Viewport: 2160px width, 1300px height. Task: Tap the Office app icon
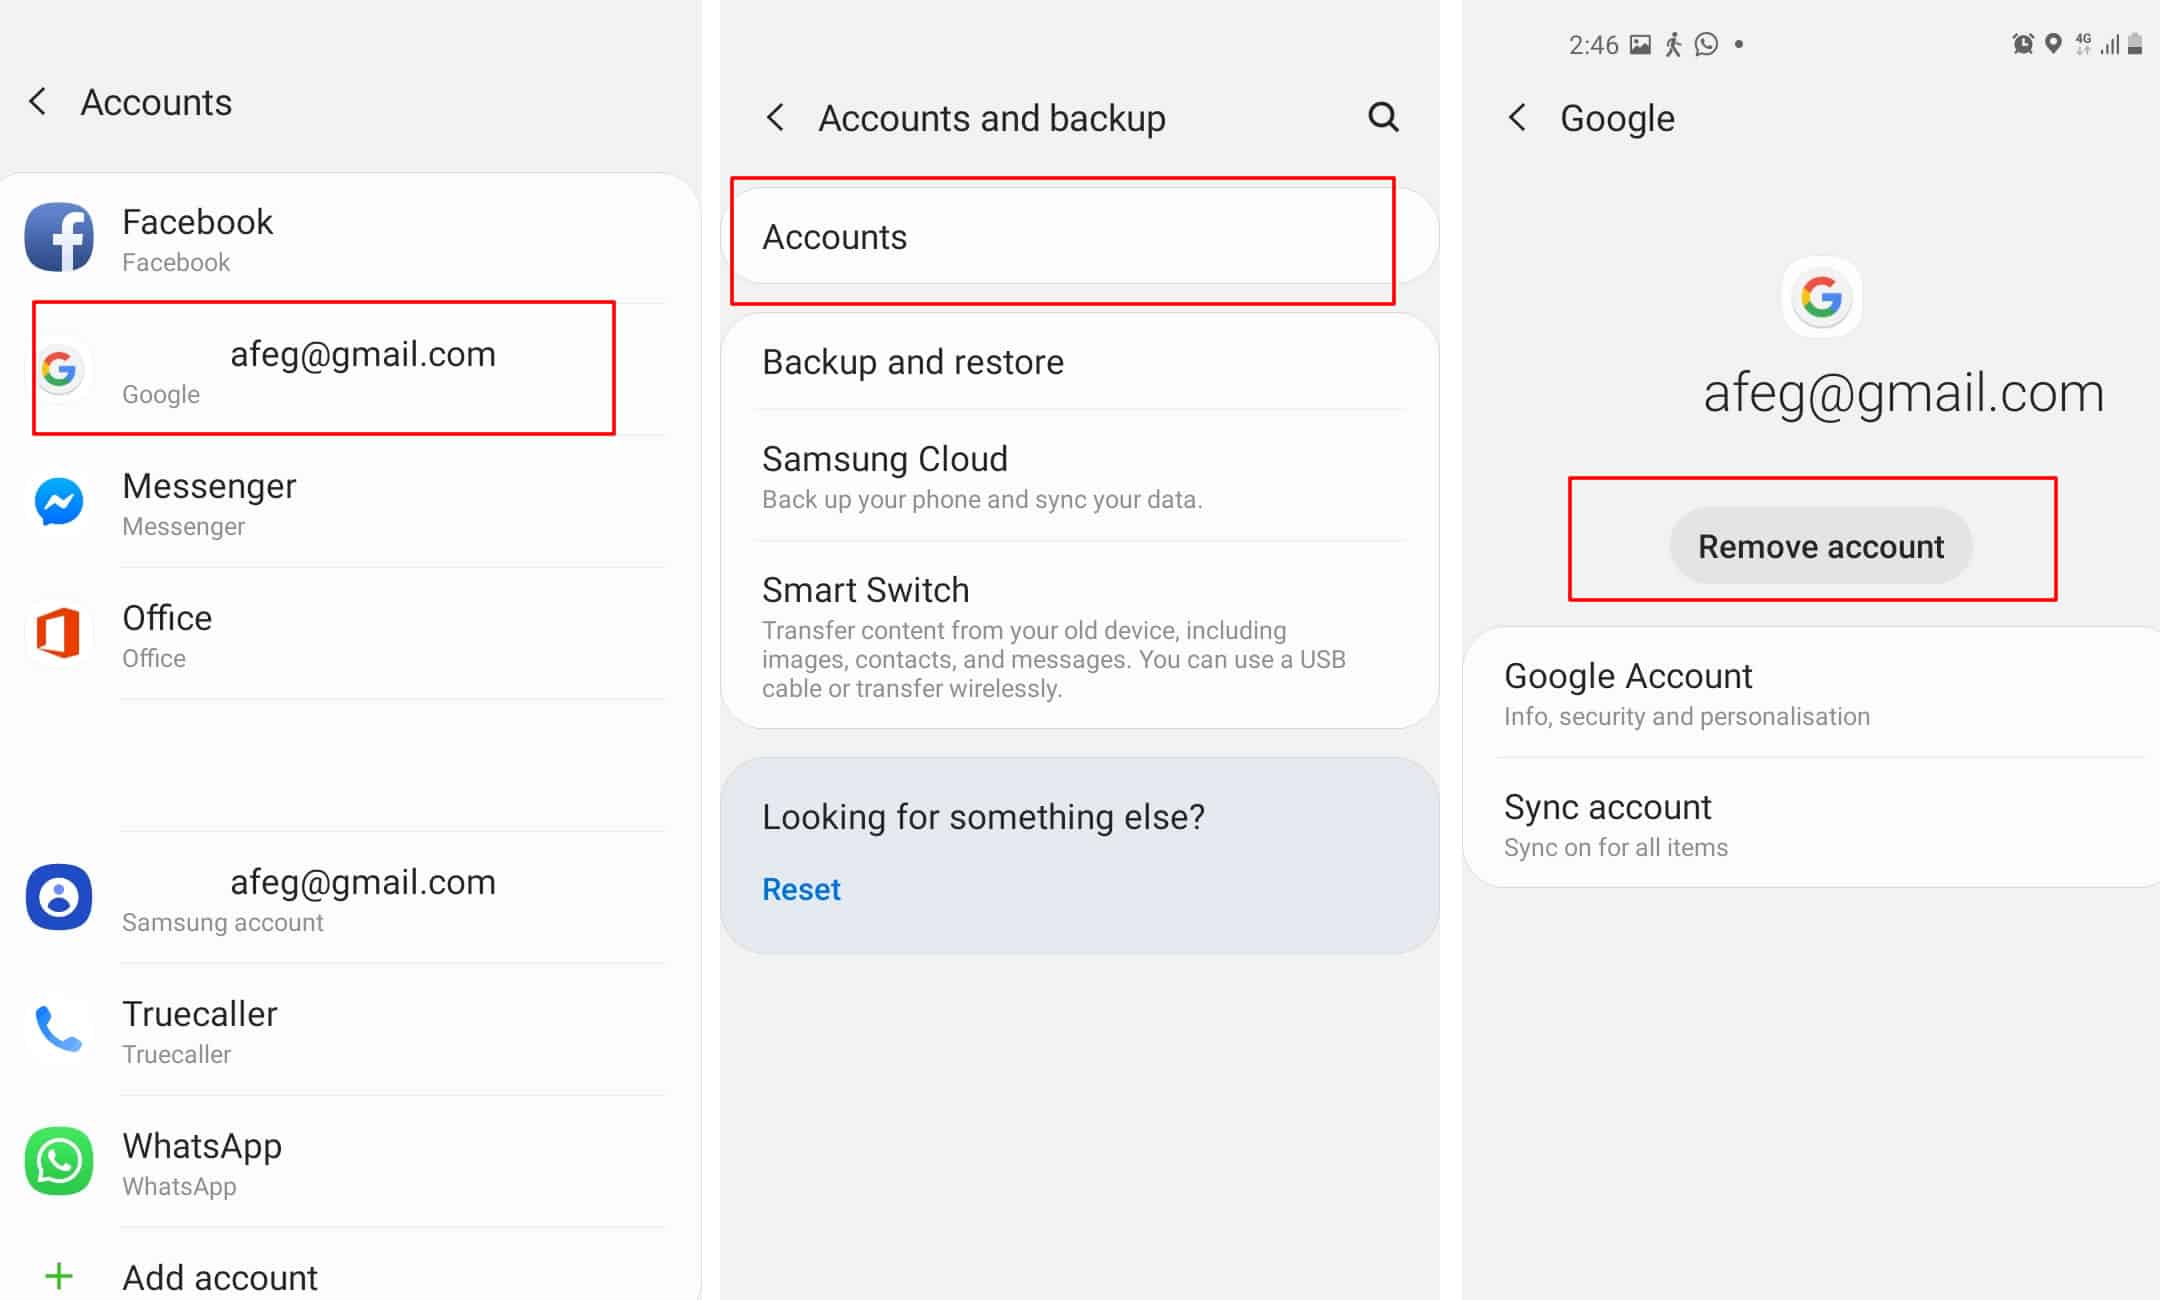point(58,633)
